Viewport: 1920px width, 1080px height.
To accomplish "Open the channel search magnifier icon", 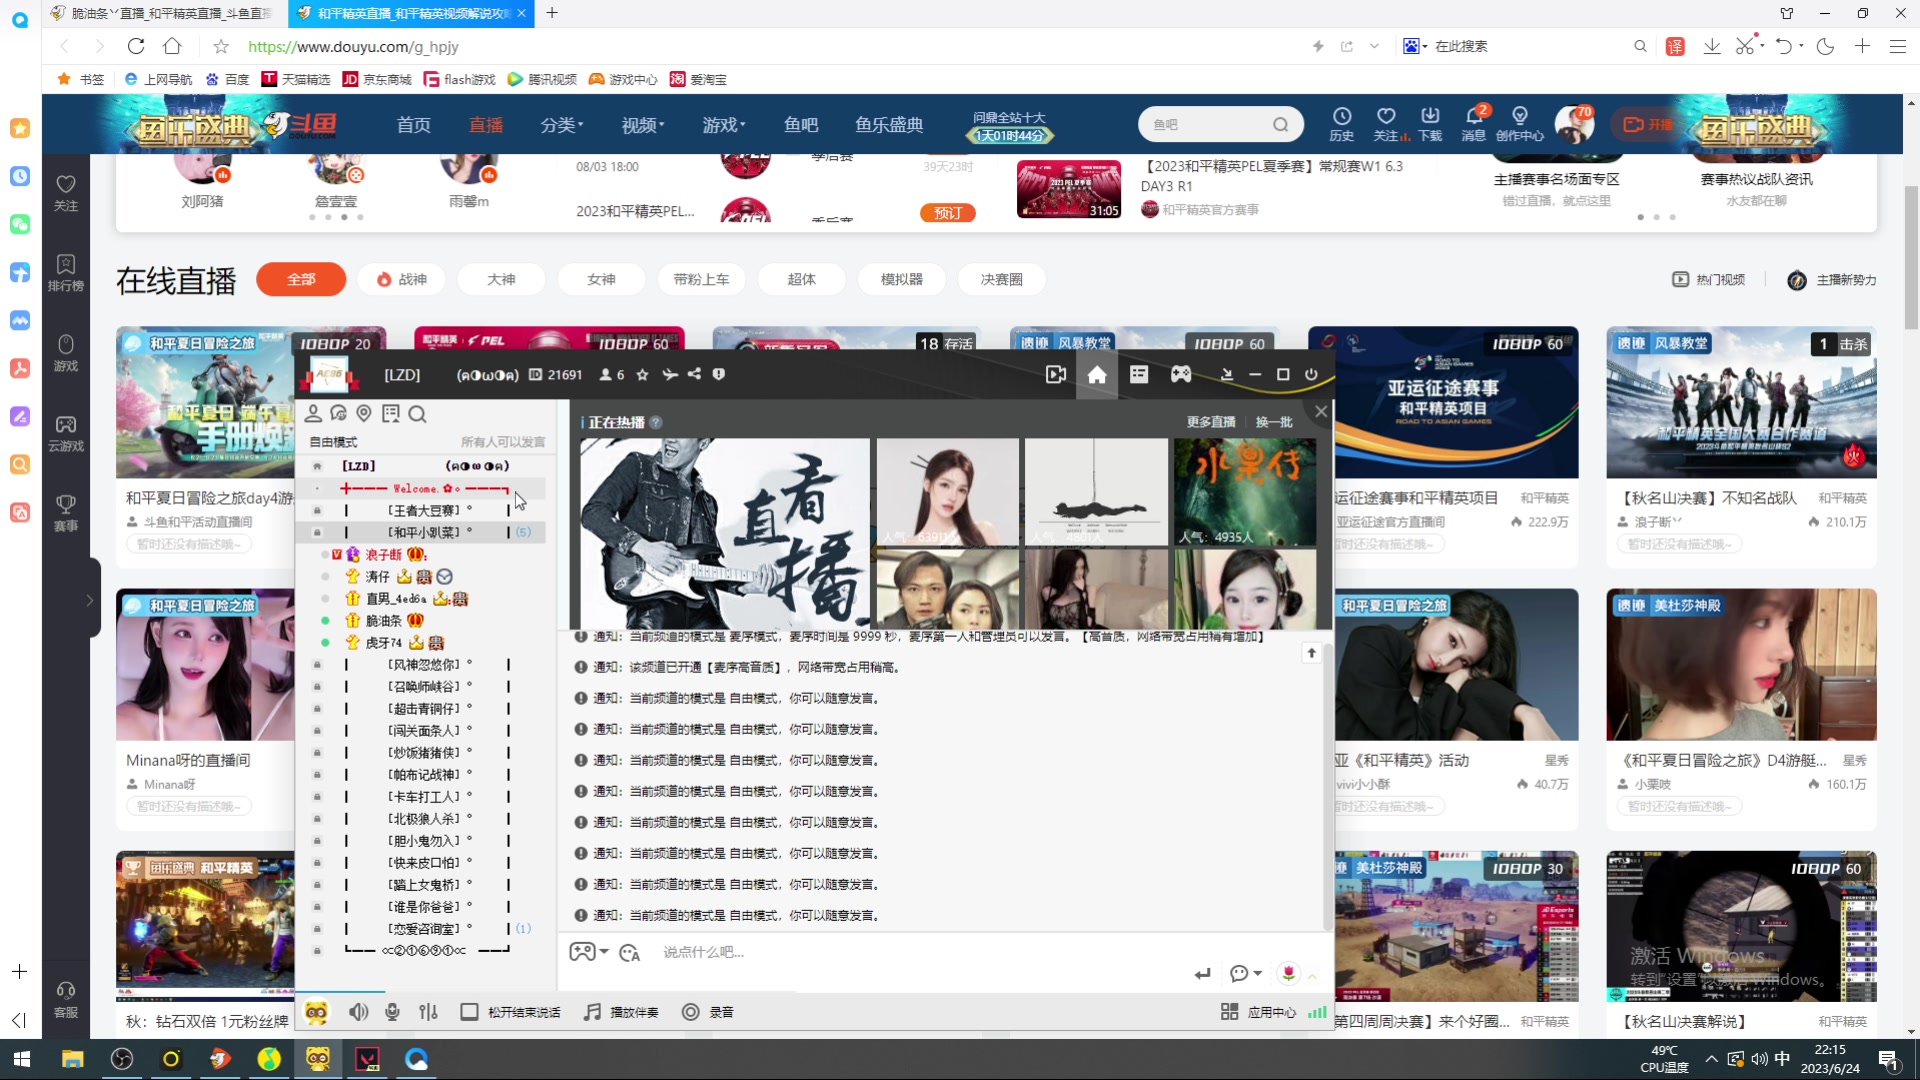I will coord(417,413).
